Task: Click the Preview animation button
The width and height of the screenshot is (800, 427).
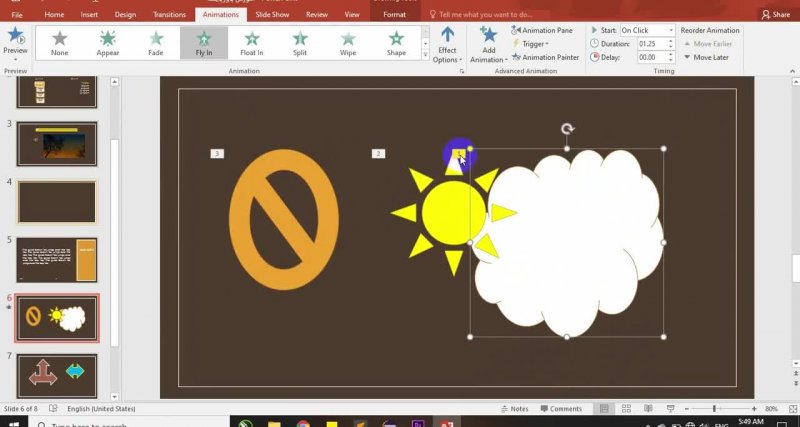Action: click(x=16, y=42)
